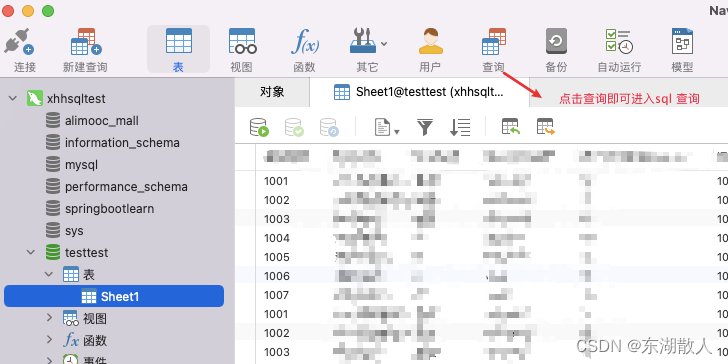Select the xhhsqltest connection name

pyautogui.click(x=76, y=98)
